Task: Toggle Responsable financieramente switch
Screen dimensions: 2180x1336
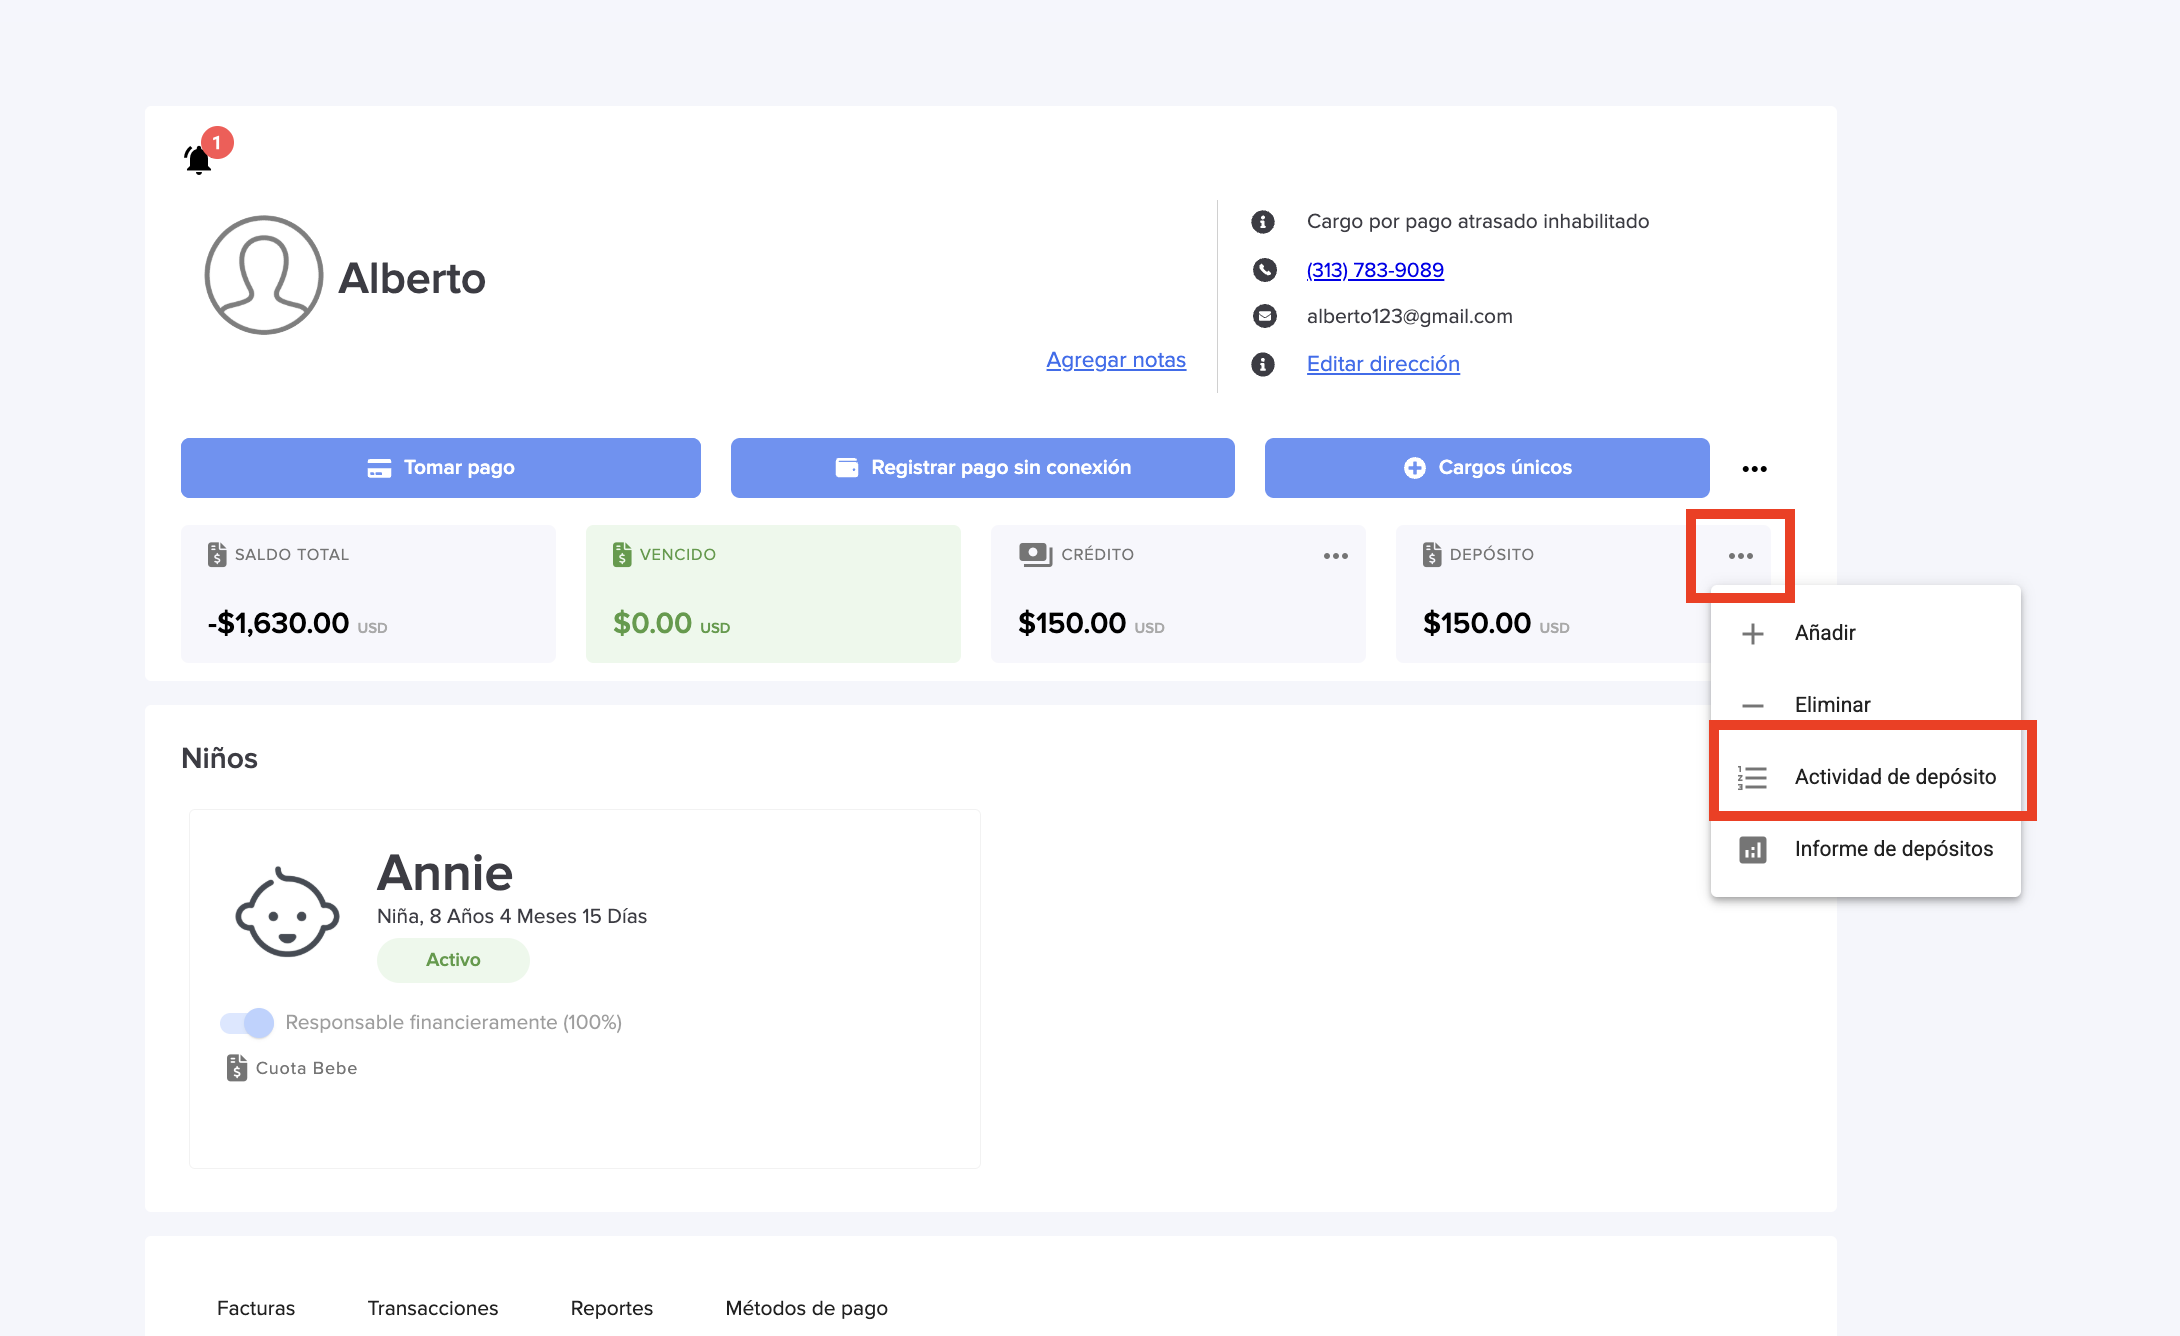Action: pyautogui.click(x=247, y=1022)
